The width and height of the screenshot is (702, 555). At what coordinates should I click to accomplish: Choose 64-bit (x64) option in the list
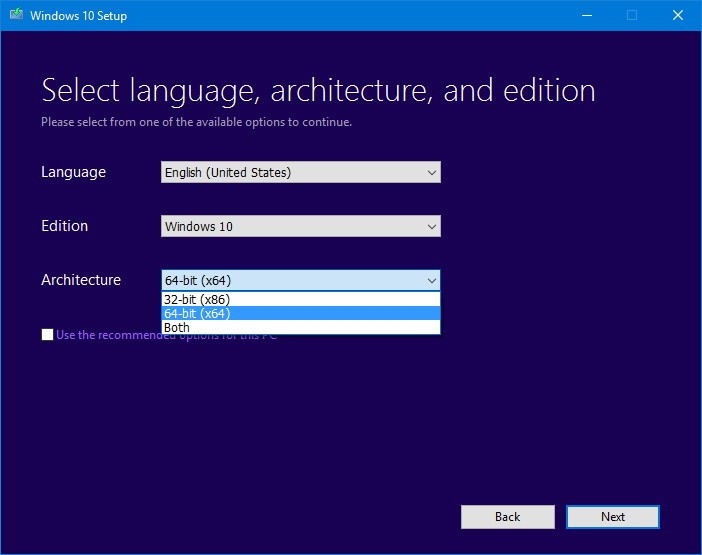pyautogui.click(x=300, y=313)
